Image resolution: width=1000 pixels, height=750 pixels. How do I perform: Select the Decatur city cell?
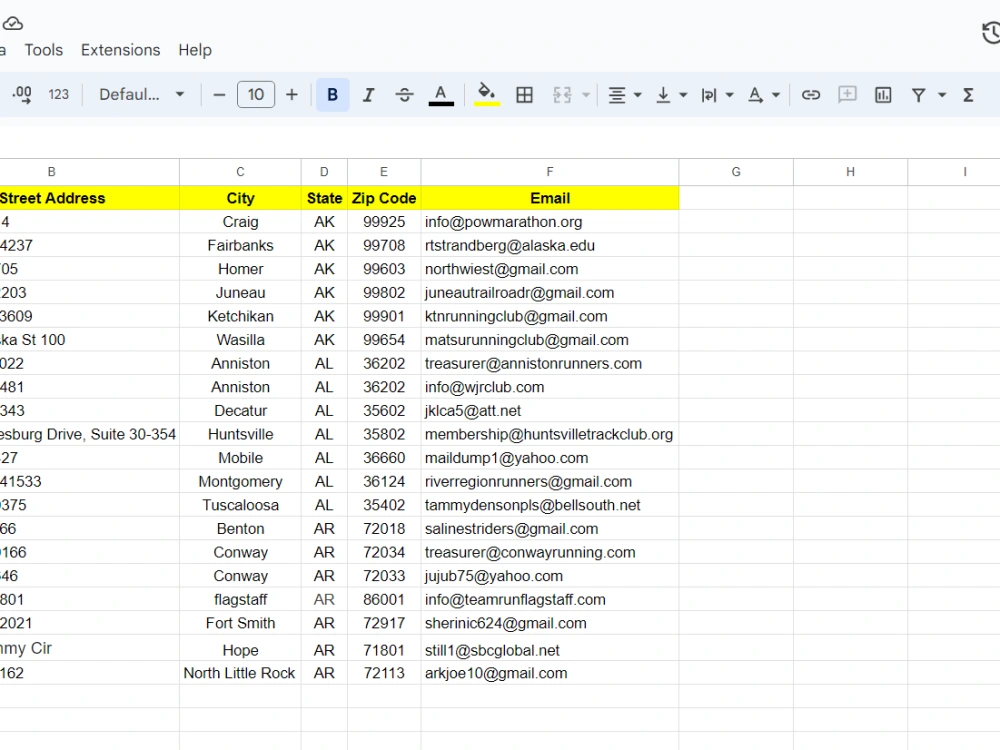pyautogui.click(x=240, y=410)
